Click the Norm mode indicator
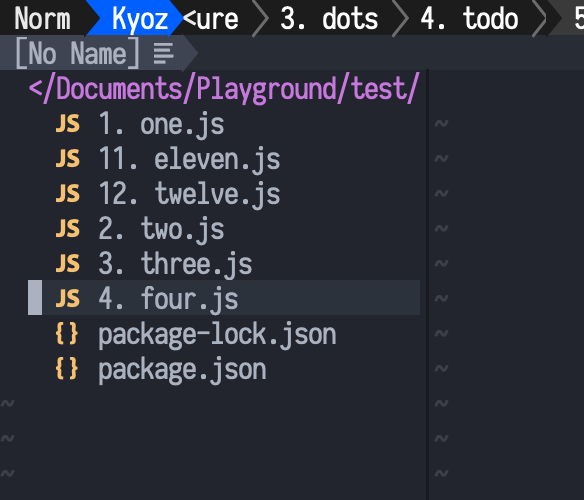This screenshot has width=584, height=500. point(42,19)
